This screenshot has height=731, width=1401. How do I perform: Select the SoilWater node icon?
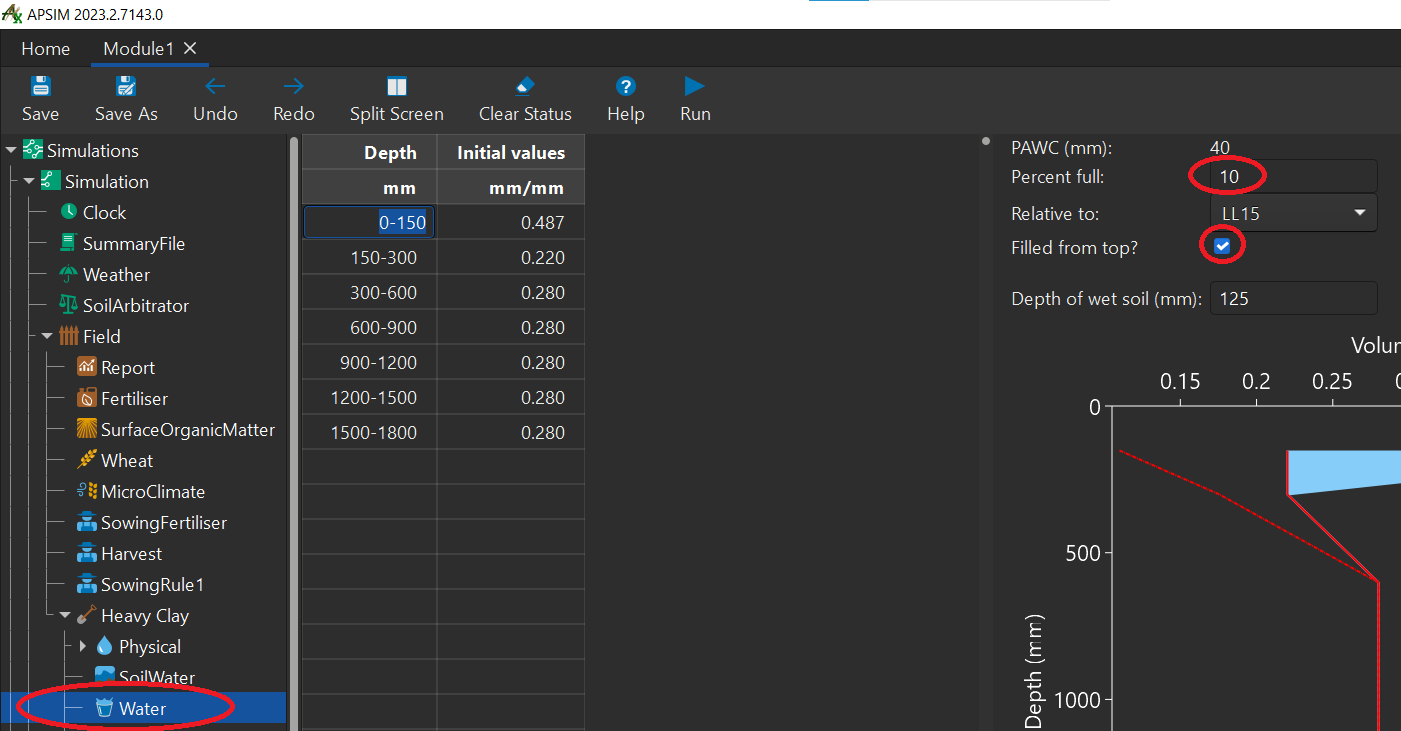[x=104, y=674]
